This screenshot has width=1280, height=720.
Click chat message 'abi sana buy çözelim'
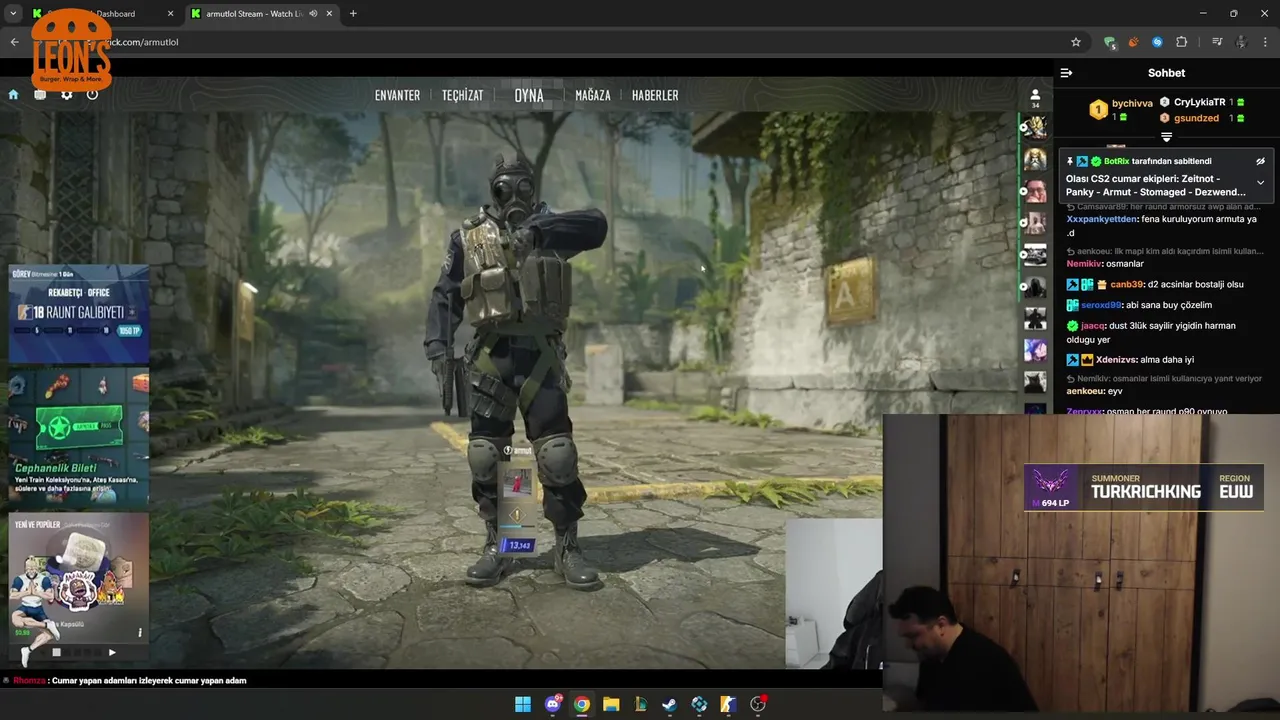[x=1169, y=305]
